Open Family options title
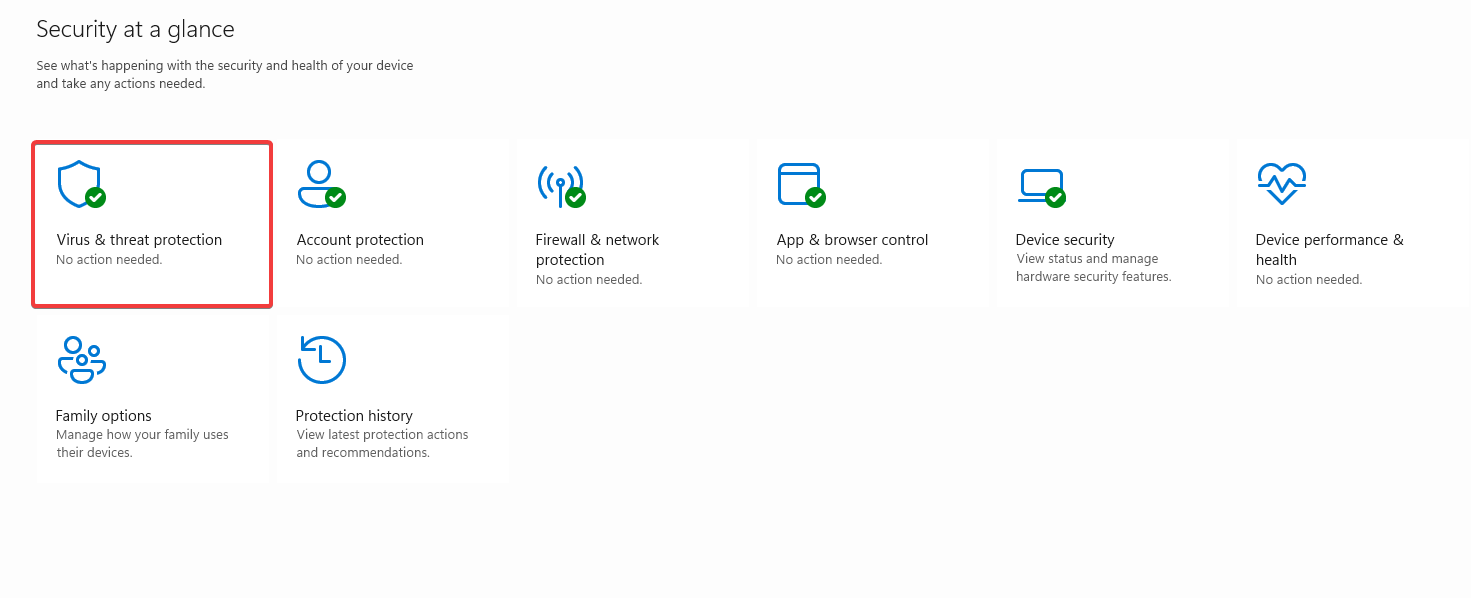Viewport: 1471px width, 598px height. [x=104, y=416]
